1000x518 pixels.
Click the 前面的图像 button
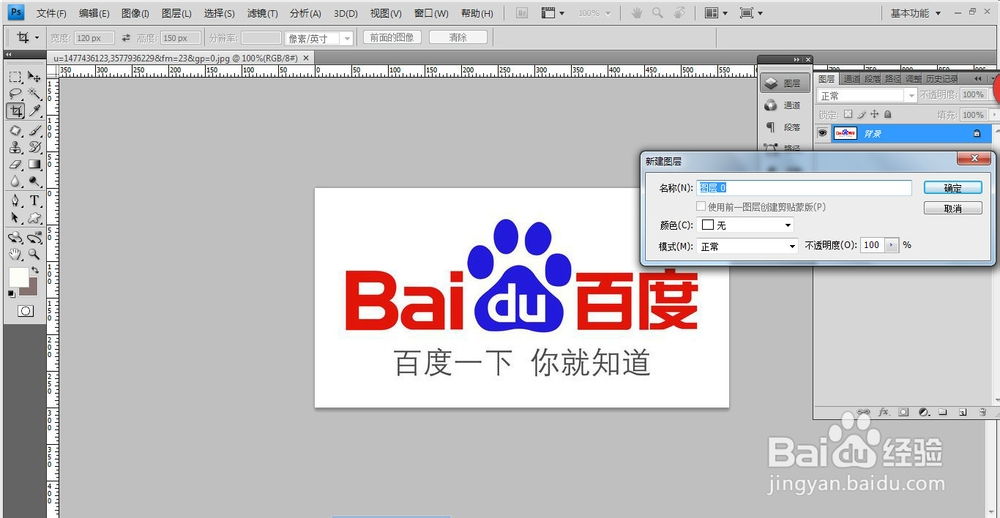click(x=392, y=38)
